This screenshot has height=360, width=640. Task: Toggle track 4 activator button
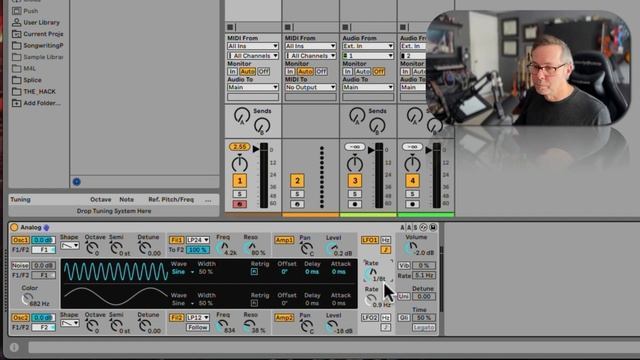point(412,180)
